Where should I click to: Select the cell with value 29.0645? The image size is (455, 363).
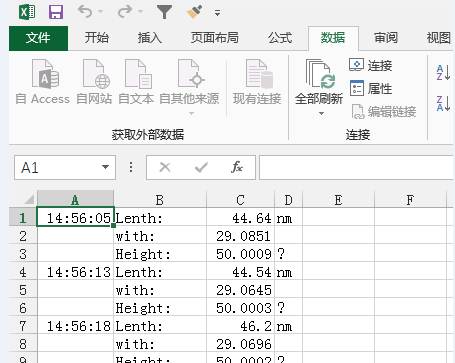240,290
